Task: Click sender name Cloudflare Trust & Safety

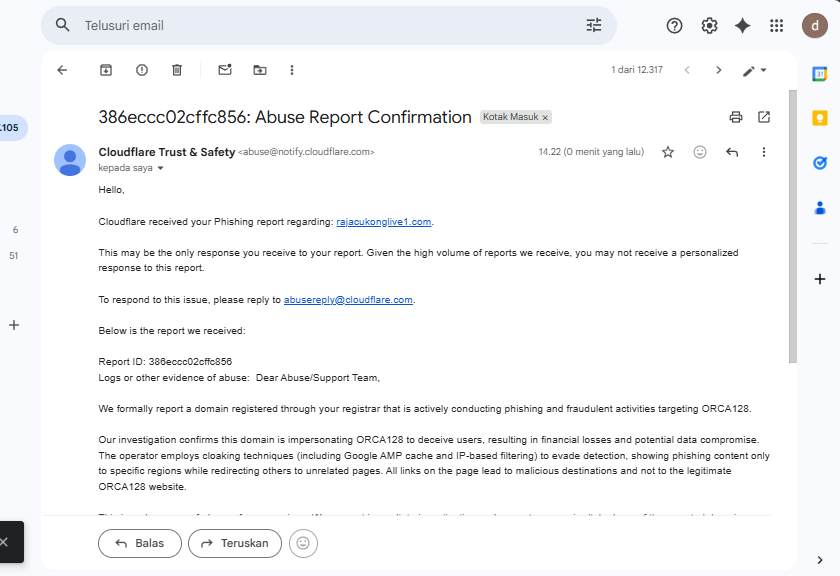Action: pyautogui.click(x=167, y=152)
